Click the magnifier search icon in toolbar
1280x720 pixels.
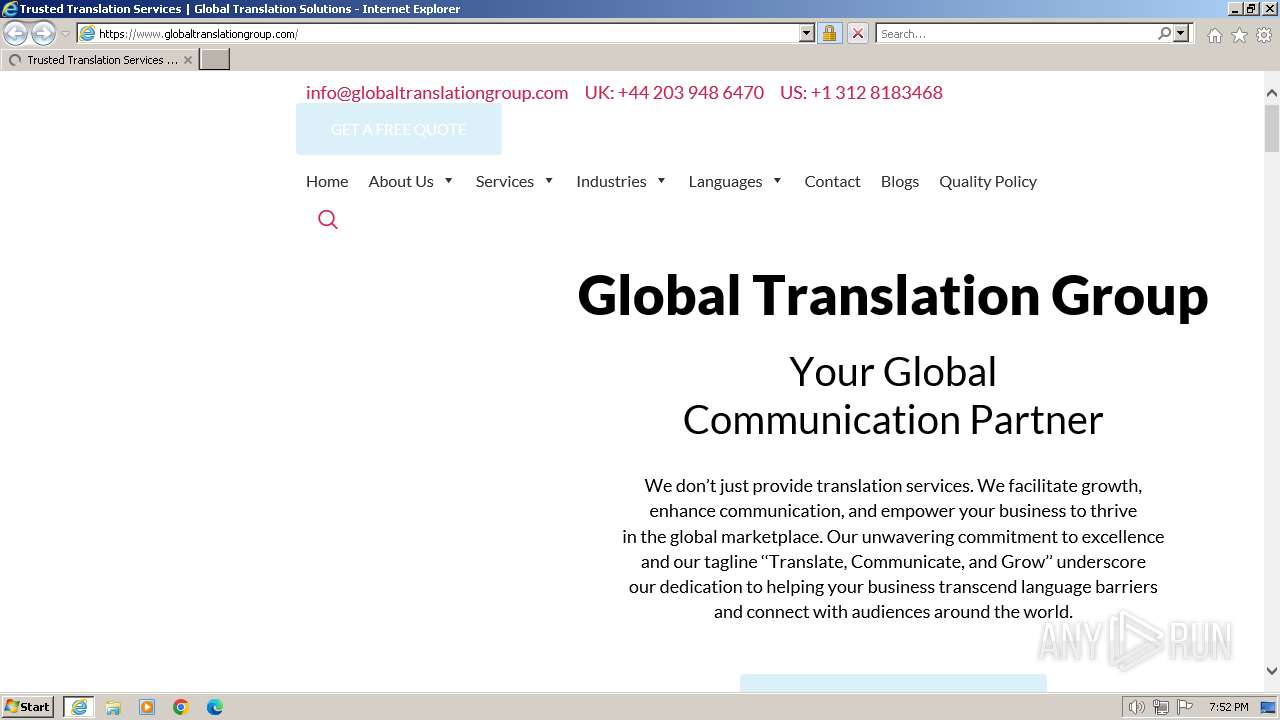click(1164, 33)
